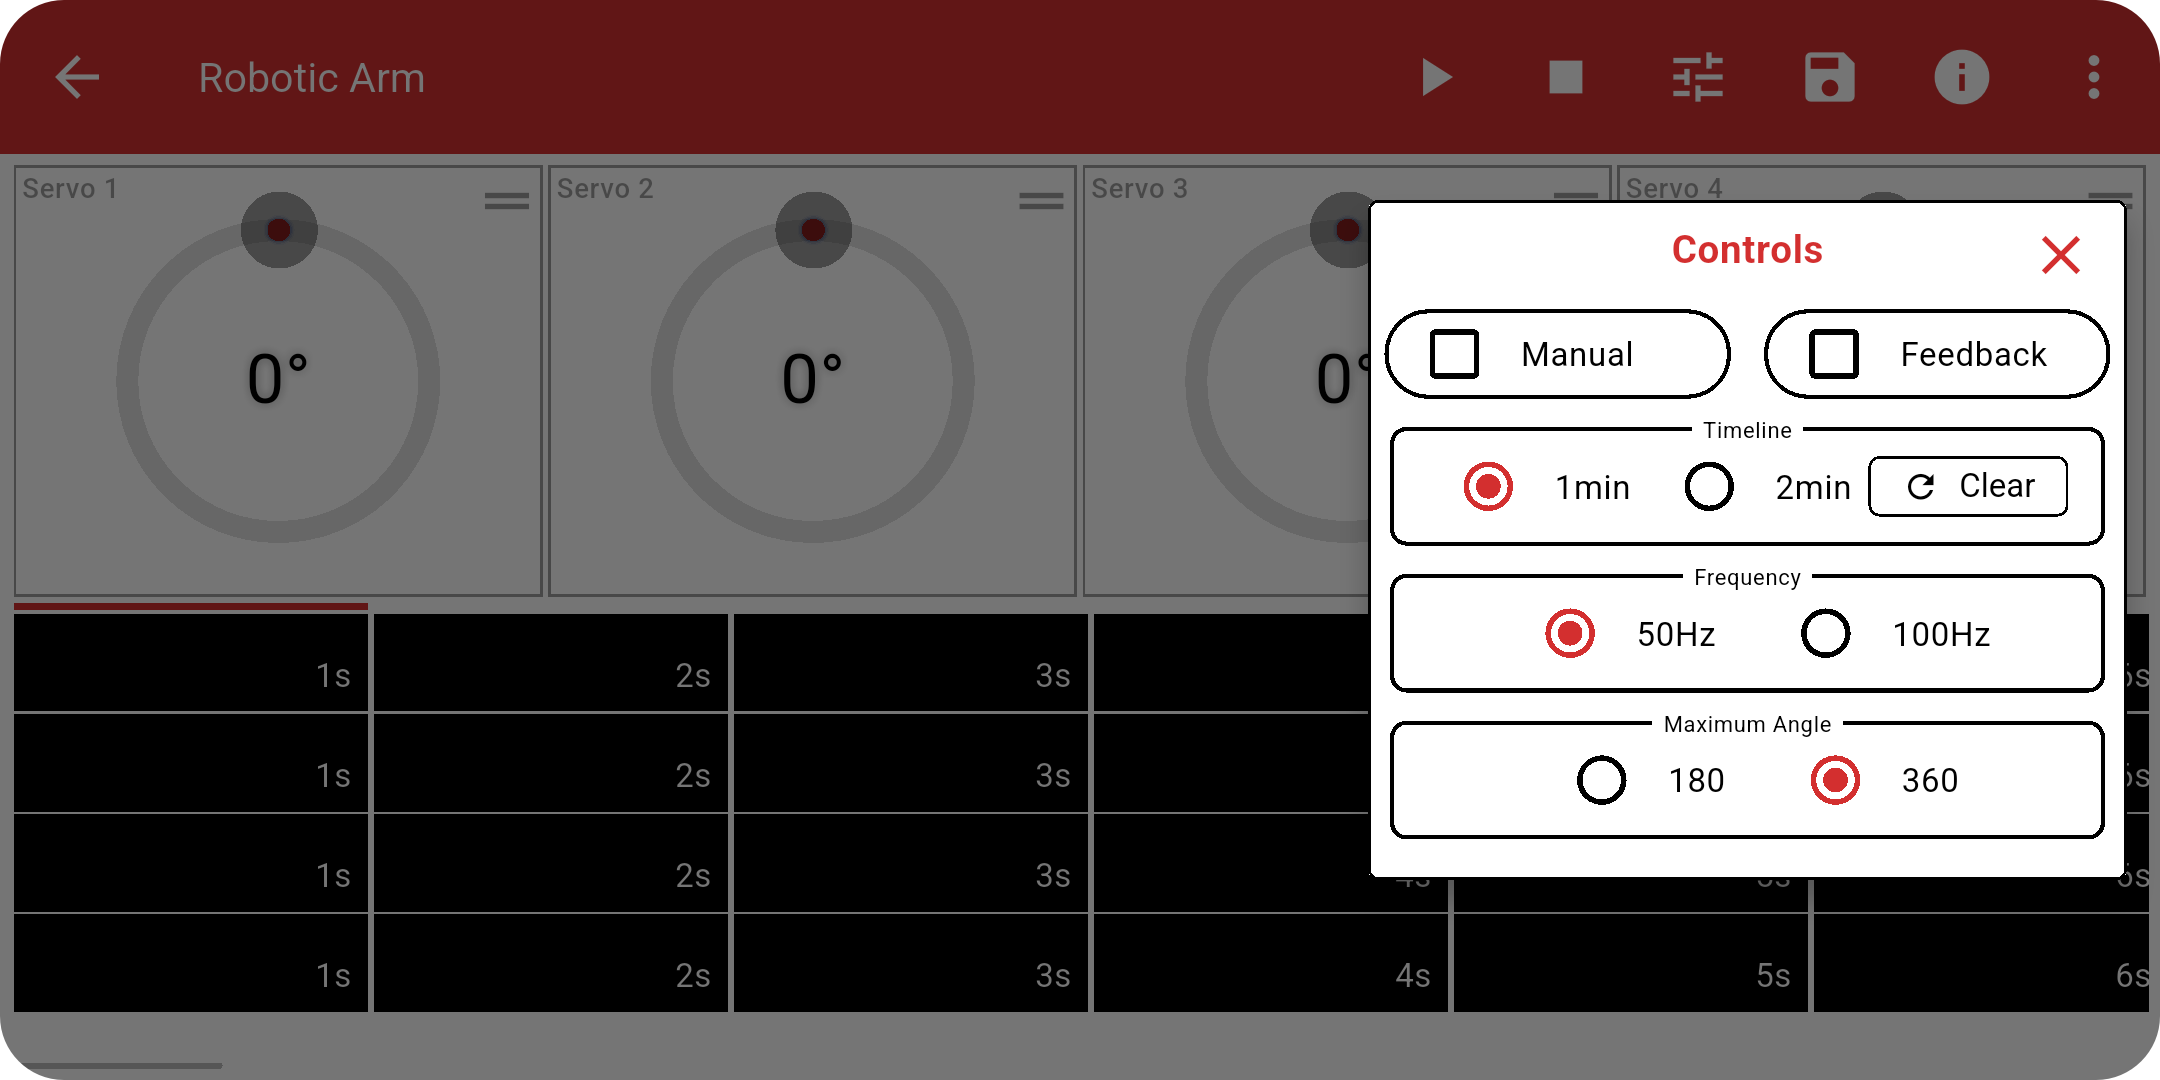Select the 2min timeline option
Screen dimensions: 2160x1080
point(1709,487)
